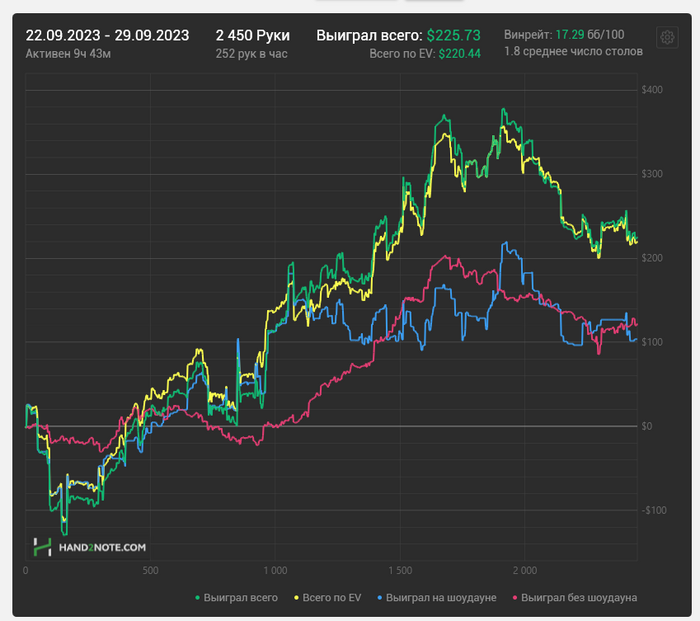
Task: Click 'Активен 9ч 43м' active time text
Action: tap(68, 54)
